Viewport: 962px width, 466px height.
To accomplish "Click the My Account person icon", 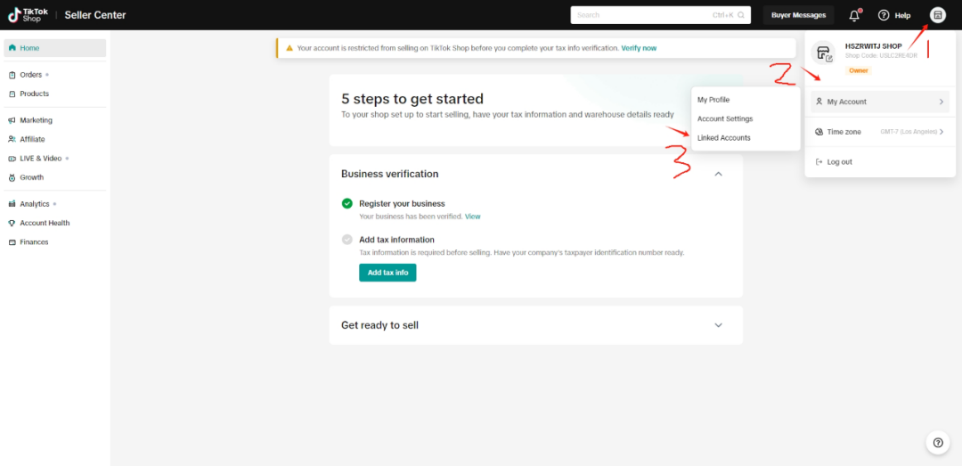I will (x=819, y=102).
